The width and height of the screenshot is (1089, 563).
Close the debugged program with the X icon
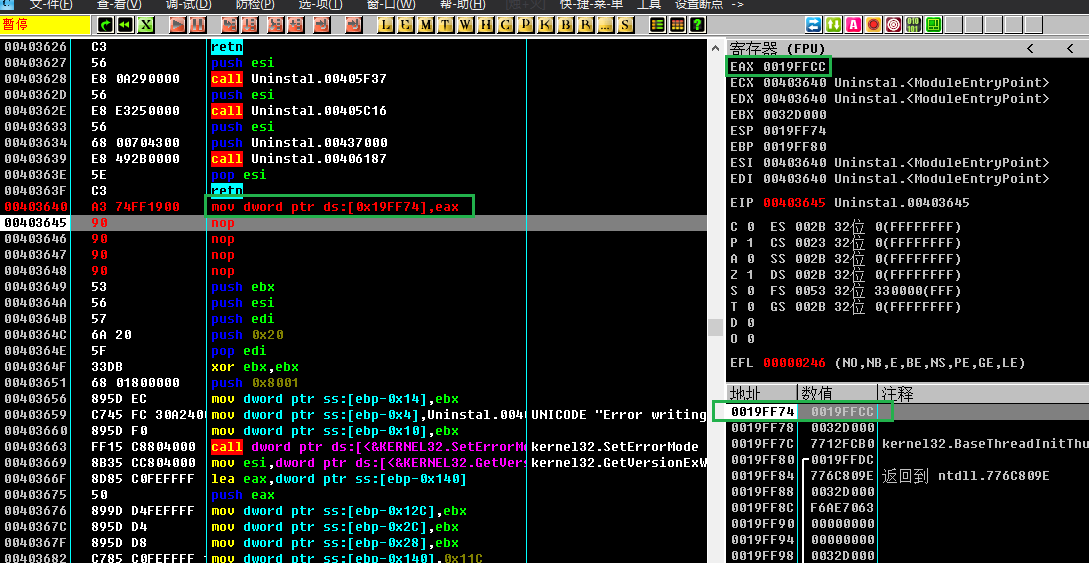pyautogui.click(x=146, y=24)
